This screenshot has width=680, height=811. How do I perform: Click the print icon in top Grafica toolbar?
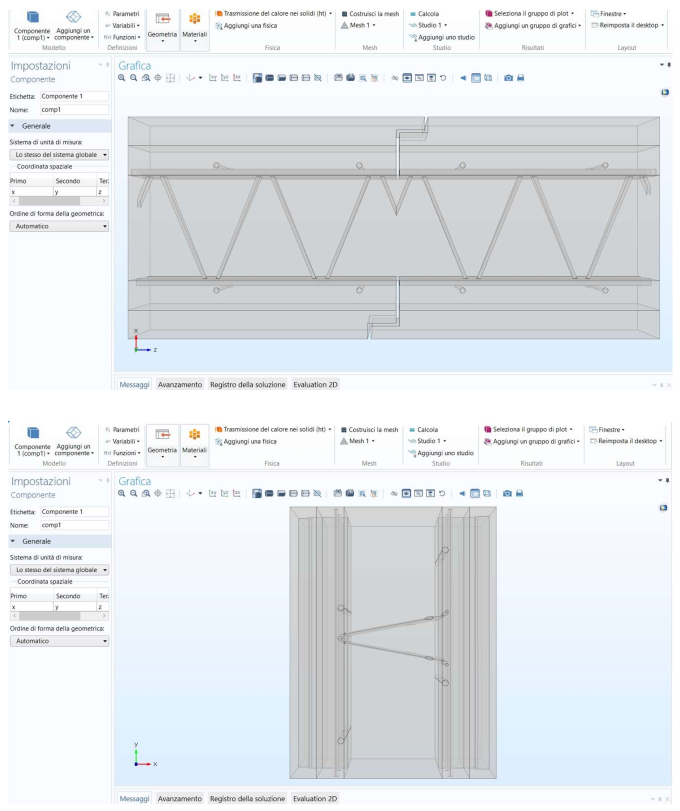pyautogui.click(x=521, y=78)
